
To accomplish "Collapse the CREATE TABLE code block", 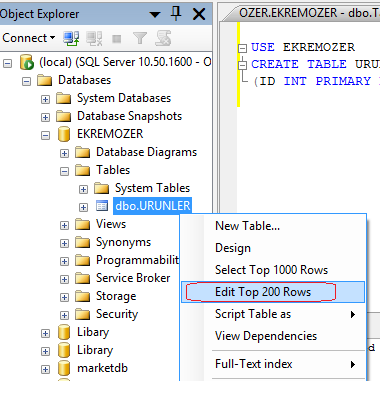I will tap(242, 65).
